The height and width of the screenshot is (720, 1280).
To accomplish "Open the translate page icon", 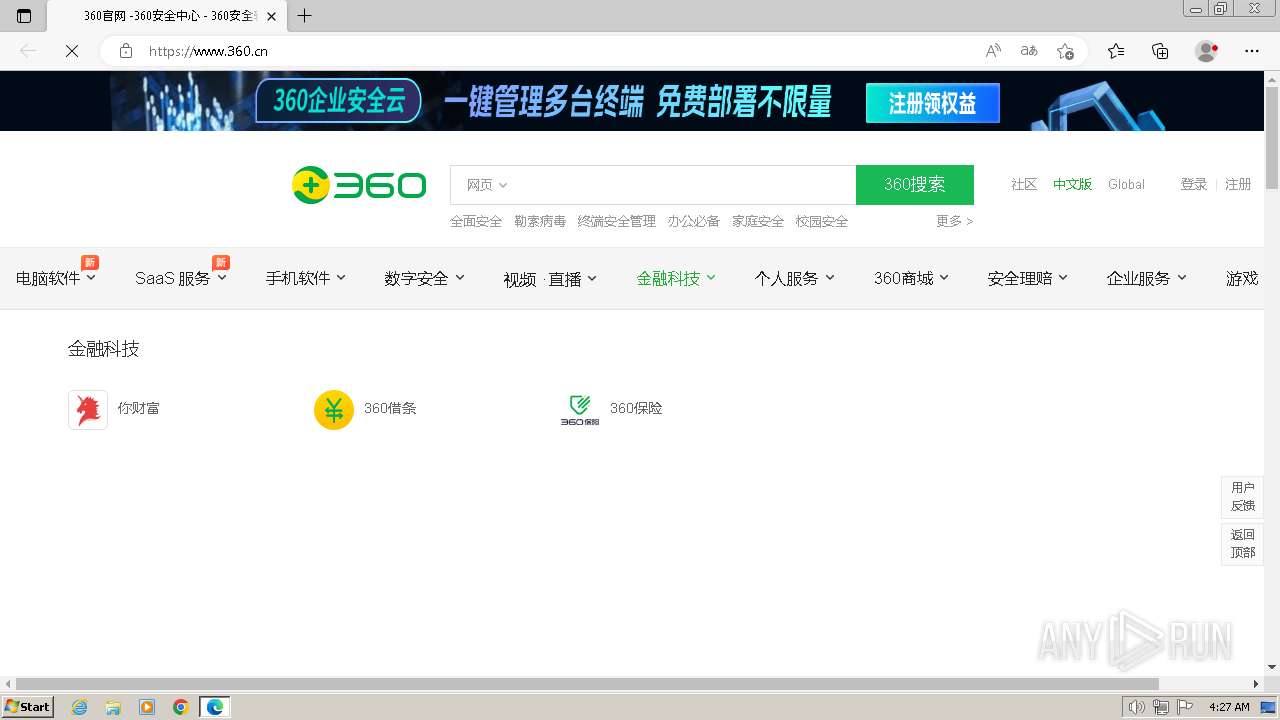I will [1029, 51].
